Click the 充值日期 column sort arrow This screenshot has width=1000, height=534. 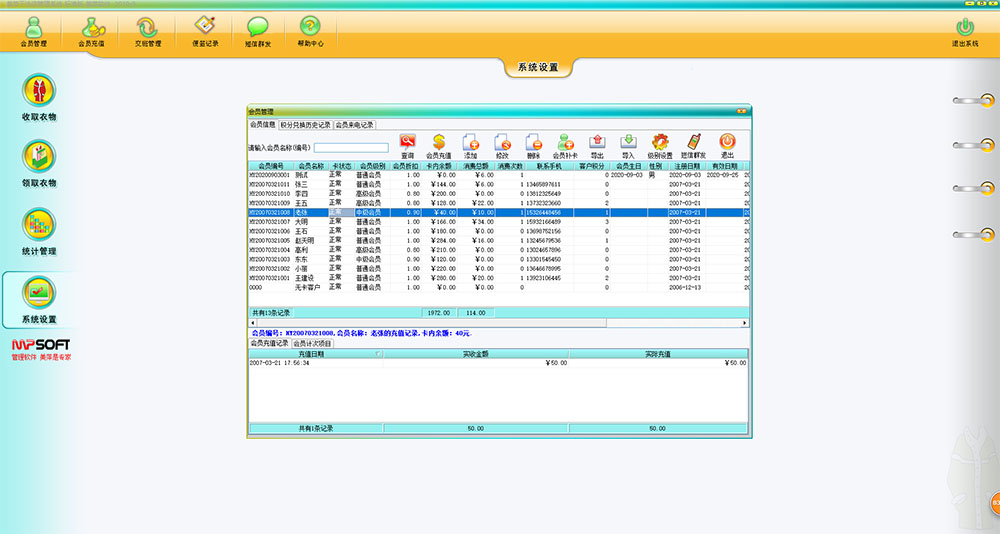pyautogui.click(x=376, y=354)
